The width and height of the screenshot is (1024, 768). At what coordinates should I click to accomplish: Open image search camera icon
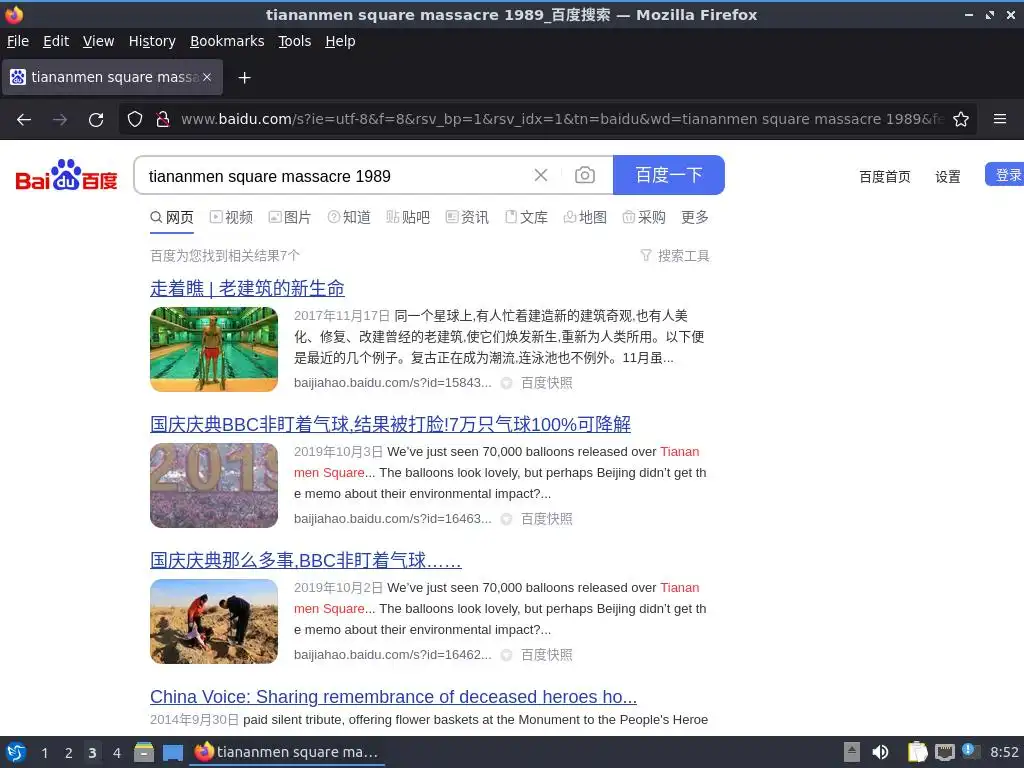point(584,175)
